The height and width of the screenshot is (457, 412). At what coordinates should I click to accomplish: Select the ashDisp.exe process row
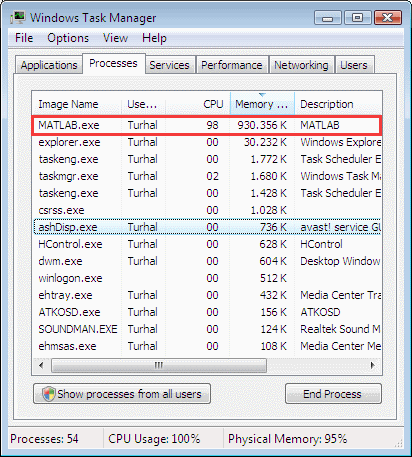coord(207,227)
